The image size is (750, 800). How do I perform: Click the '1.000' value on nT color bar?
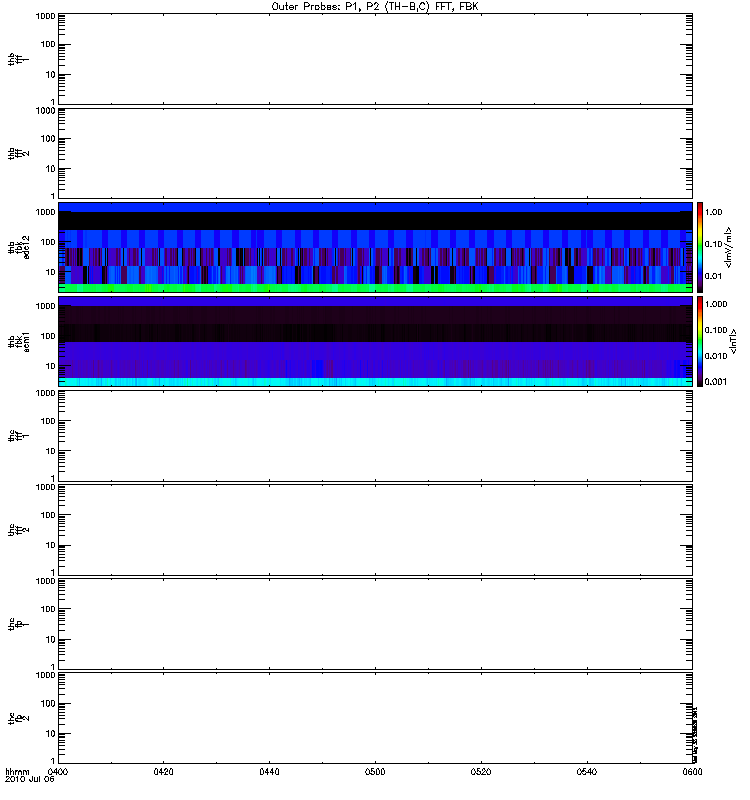pos(716,304)
